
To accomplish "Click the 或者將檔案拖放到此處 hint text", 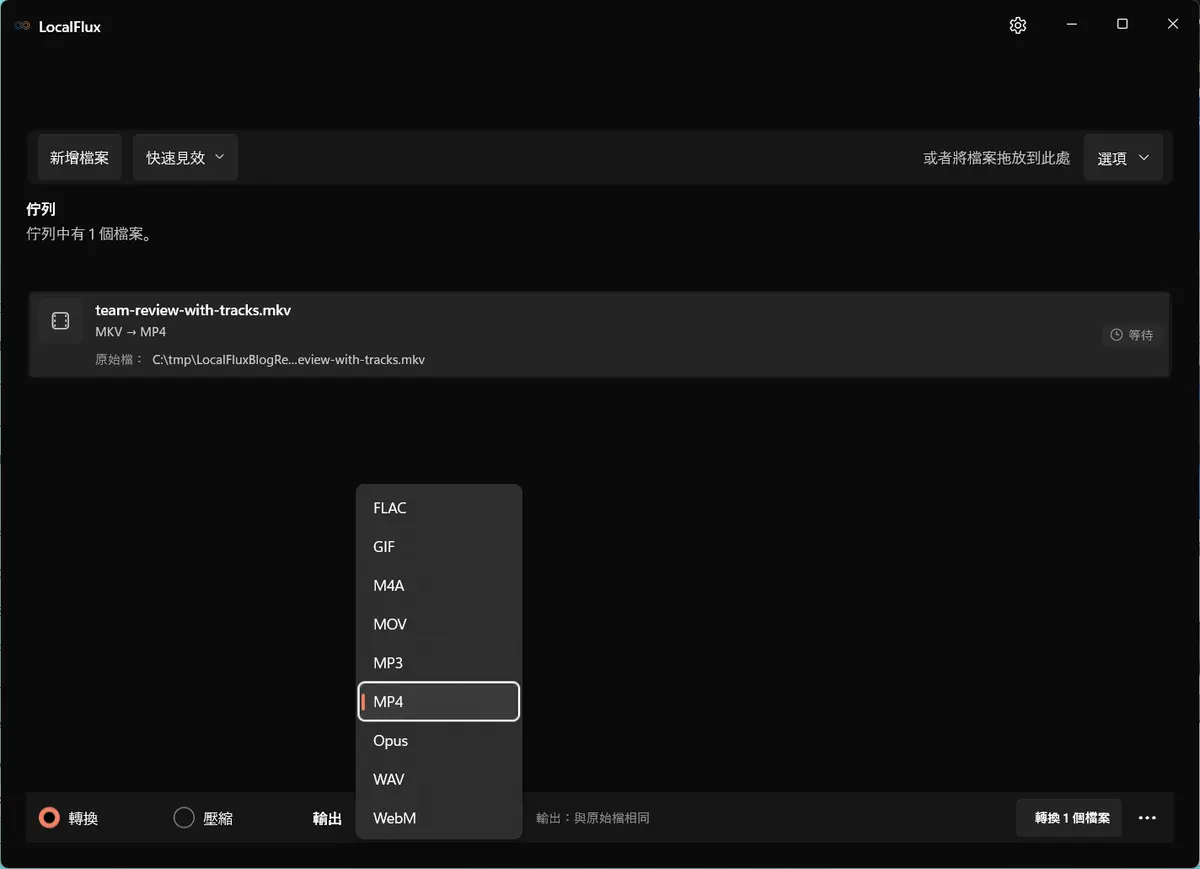I will coord(997,158).
